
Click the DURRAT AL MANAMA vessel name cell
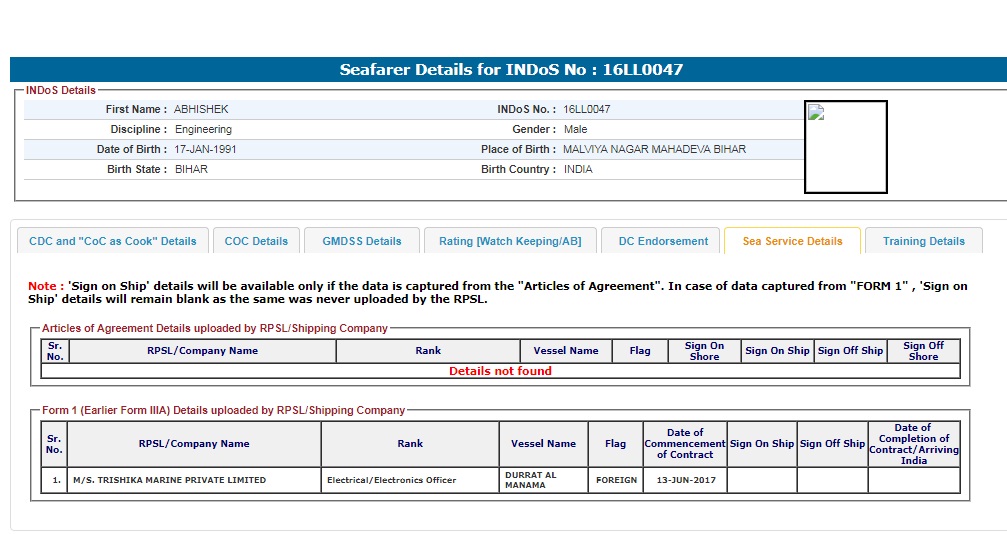pos(543,480)
